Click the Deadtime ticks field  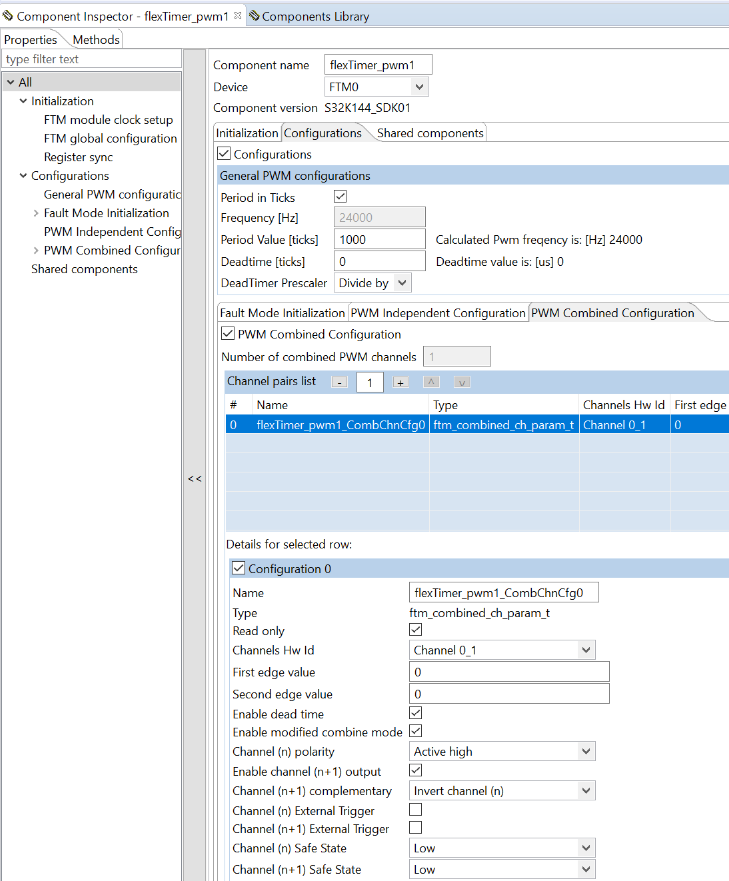pyautogui.click(x=380, y=261)
